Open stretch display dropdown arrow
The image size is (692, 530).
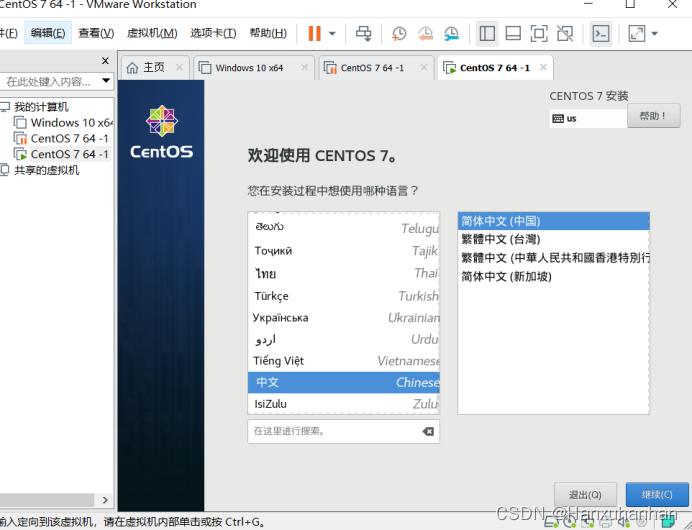click(654, 34)
